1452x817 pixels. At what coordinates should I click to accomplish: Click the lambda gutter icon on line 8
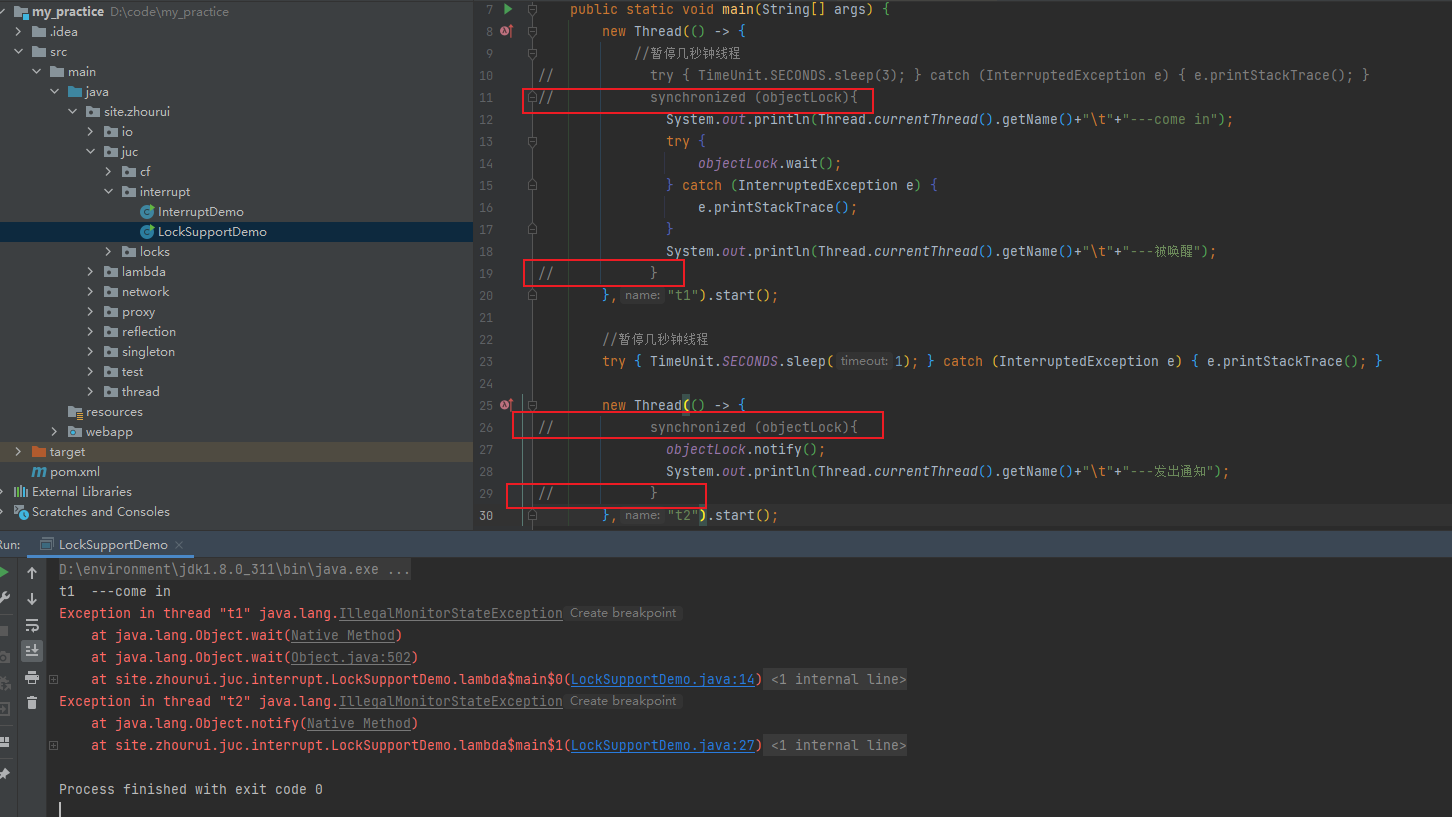tap(506, 31)
